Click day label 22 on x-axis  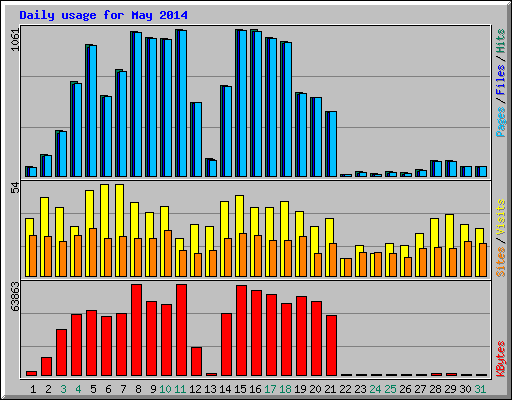click(345, 389)
